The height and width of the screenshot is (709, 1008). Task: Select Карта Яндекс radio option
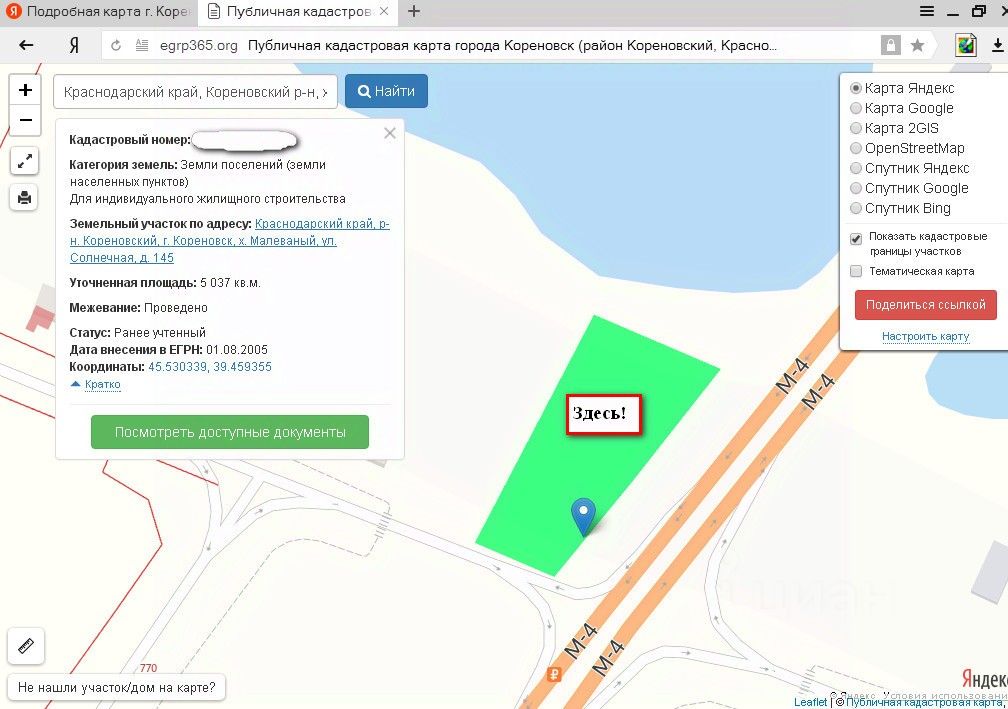tap(856, 88)
